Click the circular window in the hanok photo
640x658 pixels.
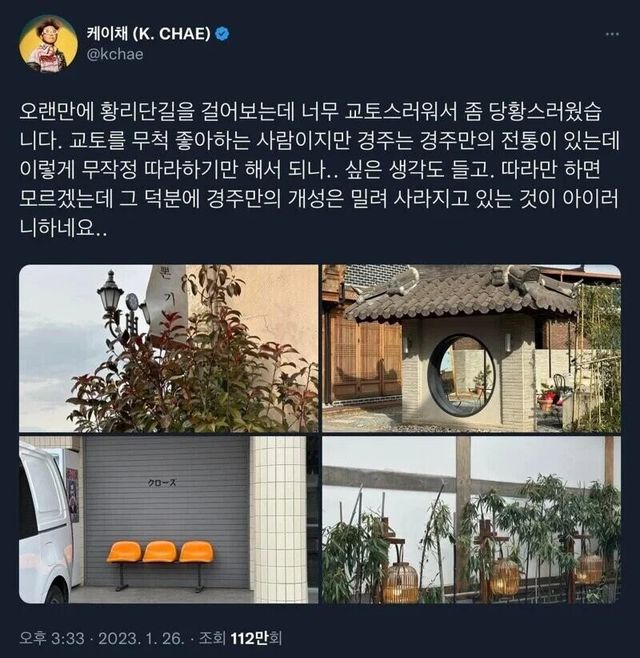tap(461, 375)
